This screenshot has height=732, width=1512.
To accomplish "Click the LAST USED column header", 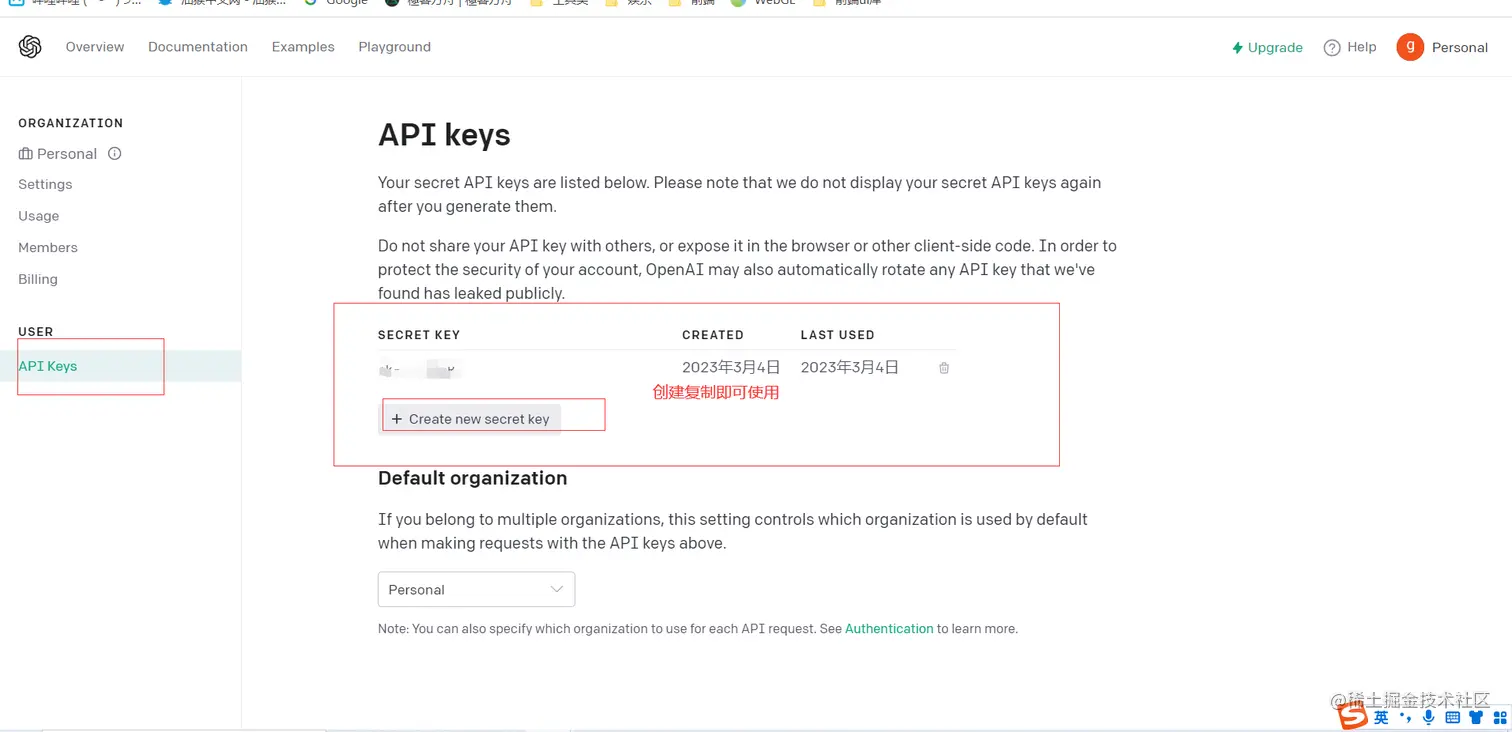I will point(838,335).
